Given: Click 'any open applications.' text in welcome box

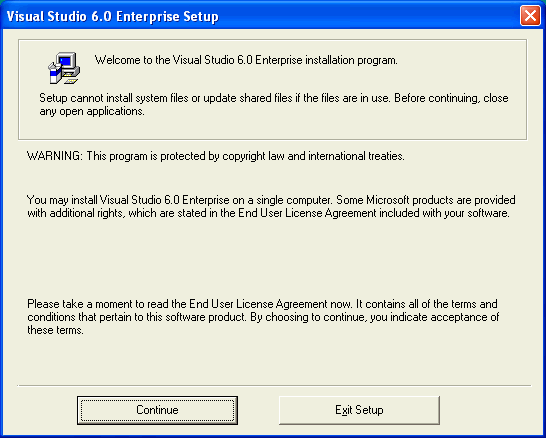Looking at the screenshot, I should (x=92, y=111).
